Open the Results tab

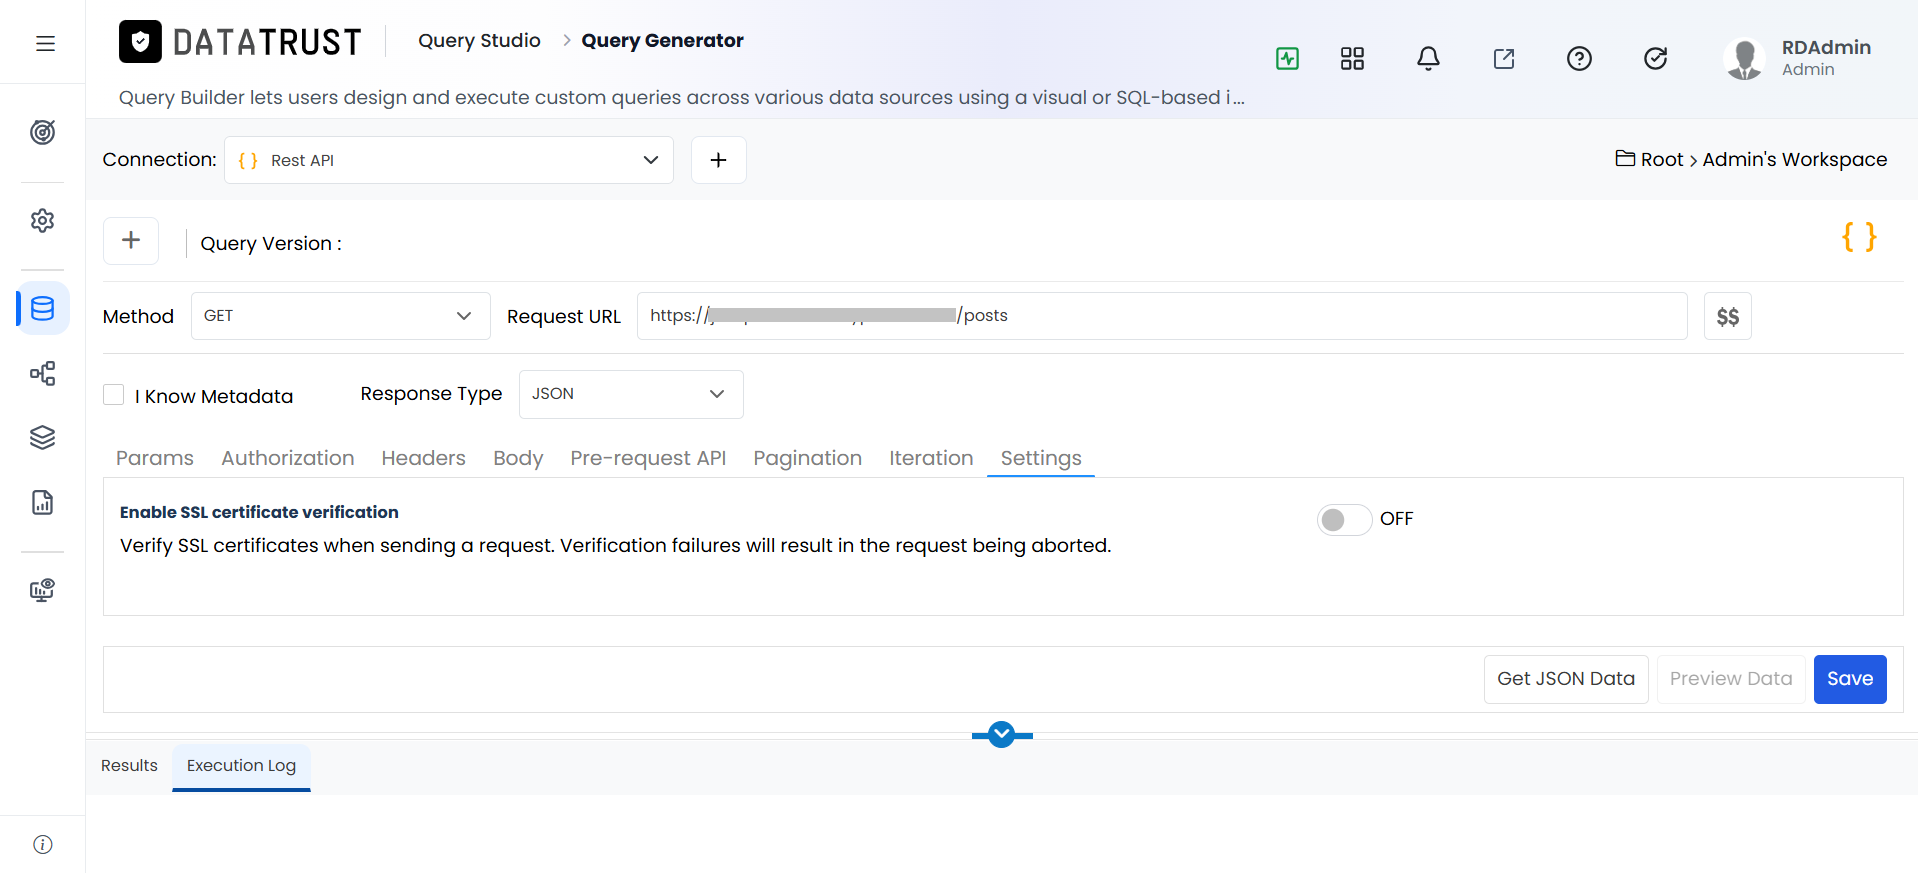tap(129, 766)
